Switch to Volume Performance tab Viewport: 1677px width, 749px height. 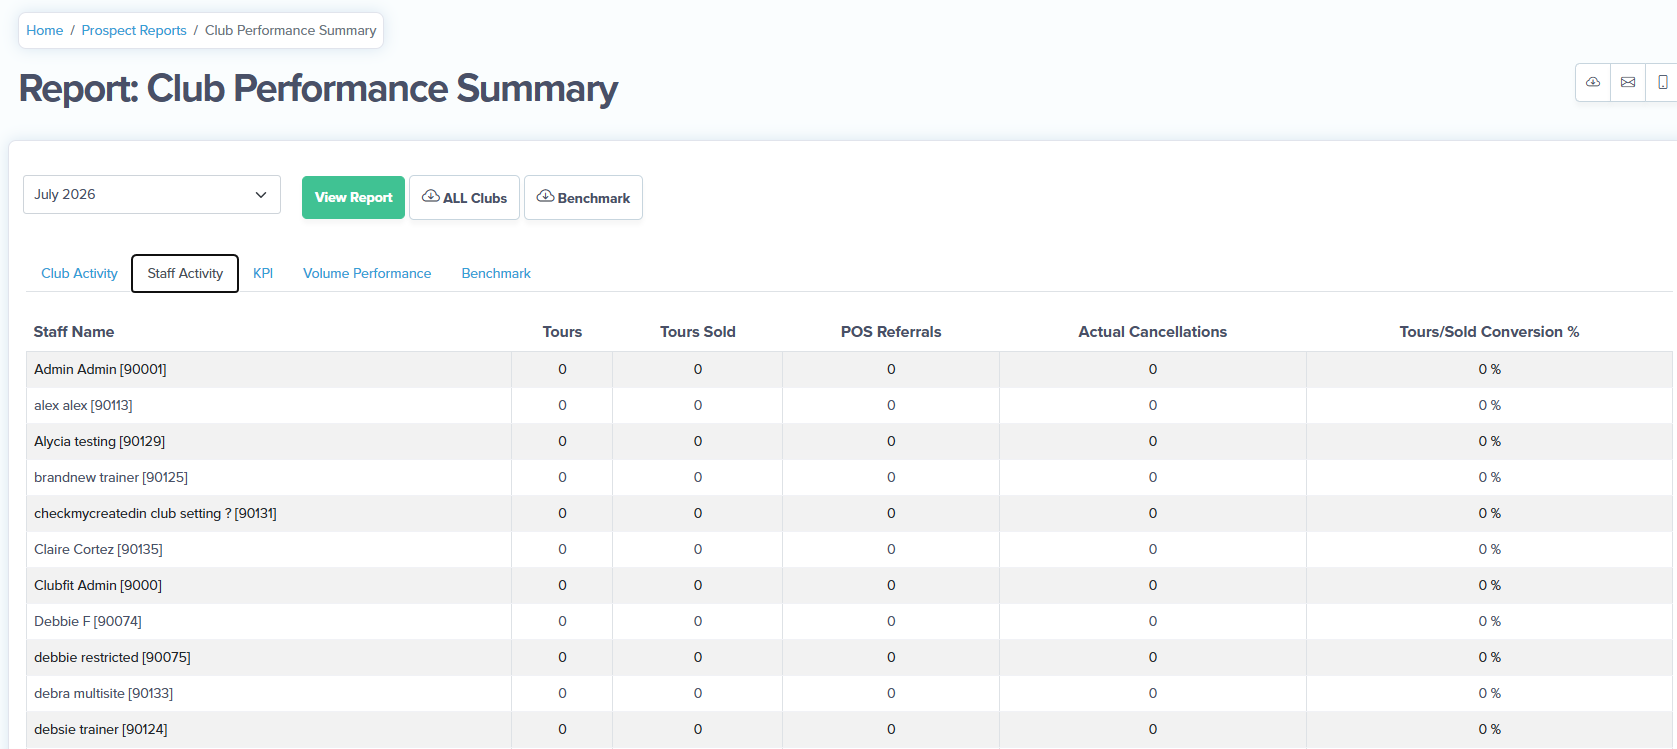367,273
